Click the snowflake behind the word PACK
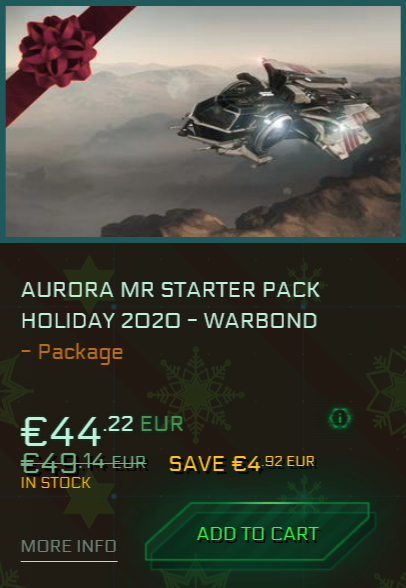 point(306,284)
